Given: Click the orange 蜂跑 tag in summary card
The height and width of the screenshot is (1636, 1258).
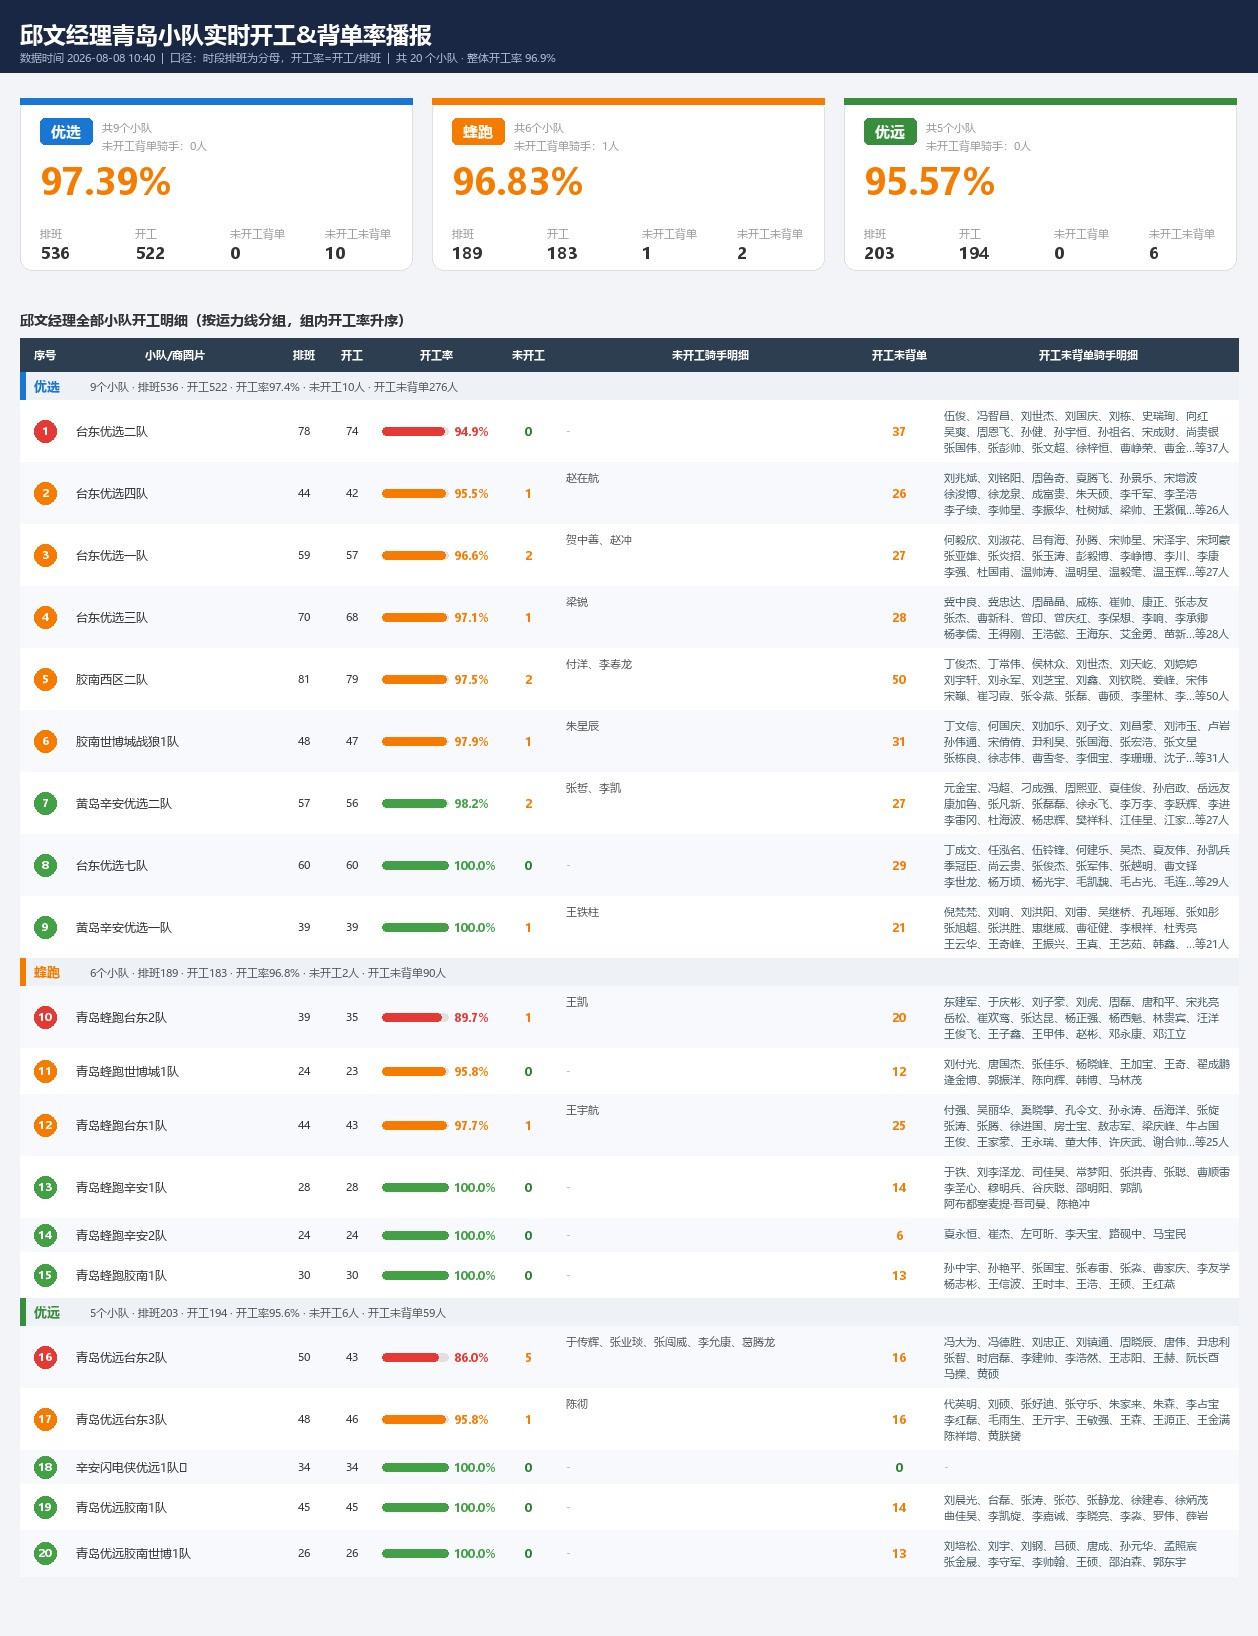Looking at the screenshot, I should (478, 132).
